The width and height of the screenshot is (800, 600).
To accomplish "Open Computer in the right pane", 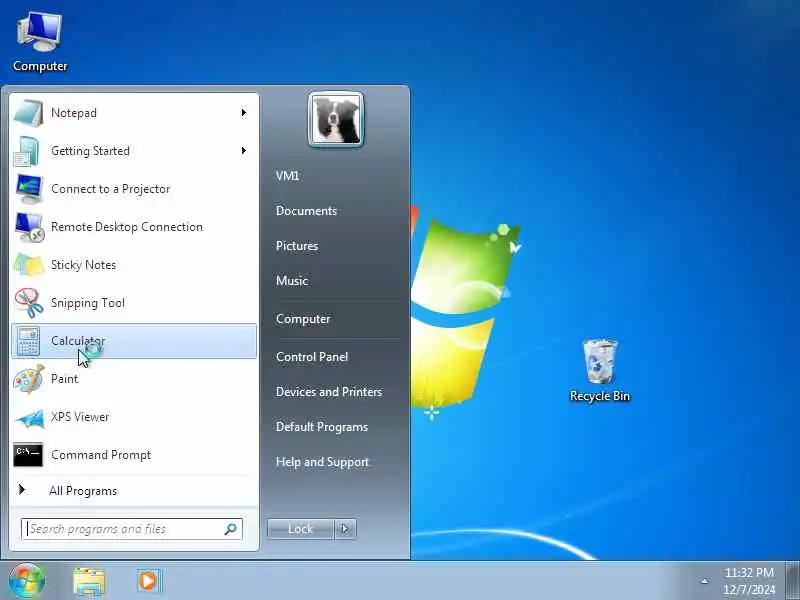I will [x=303, y=319].
